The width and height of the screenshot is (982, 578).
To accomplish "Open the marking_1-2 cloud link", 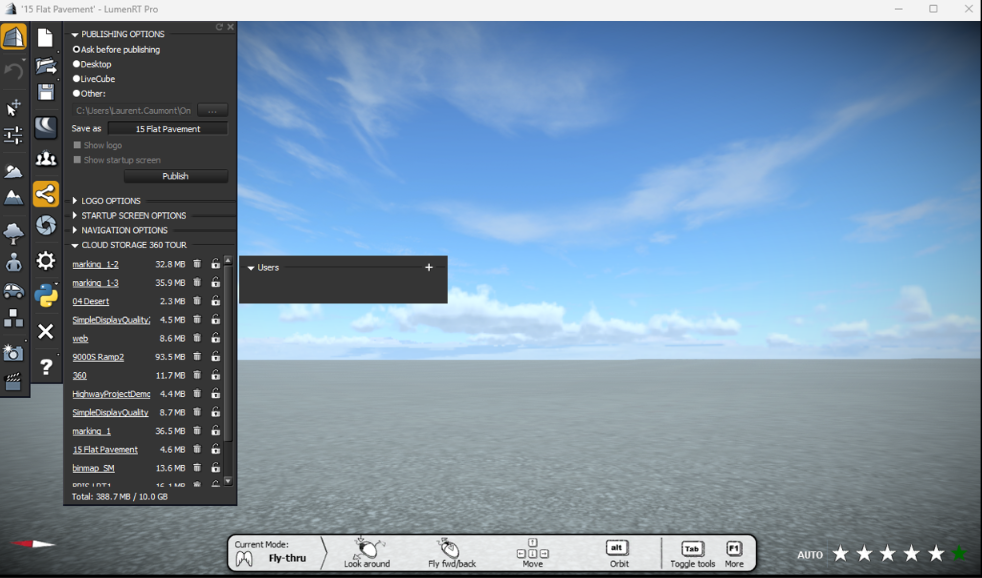I will (x=95, y=264).
